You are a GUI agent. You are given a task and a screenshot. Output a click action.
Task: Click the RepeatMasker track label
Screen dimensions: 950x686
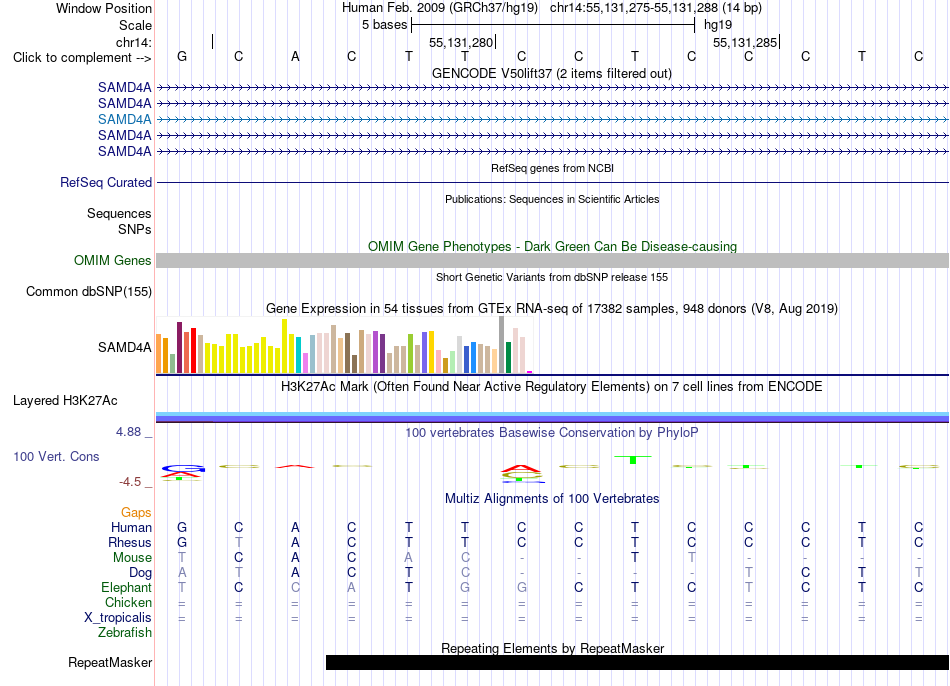(110, 662)
